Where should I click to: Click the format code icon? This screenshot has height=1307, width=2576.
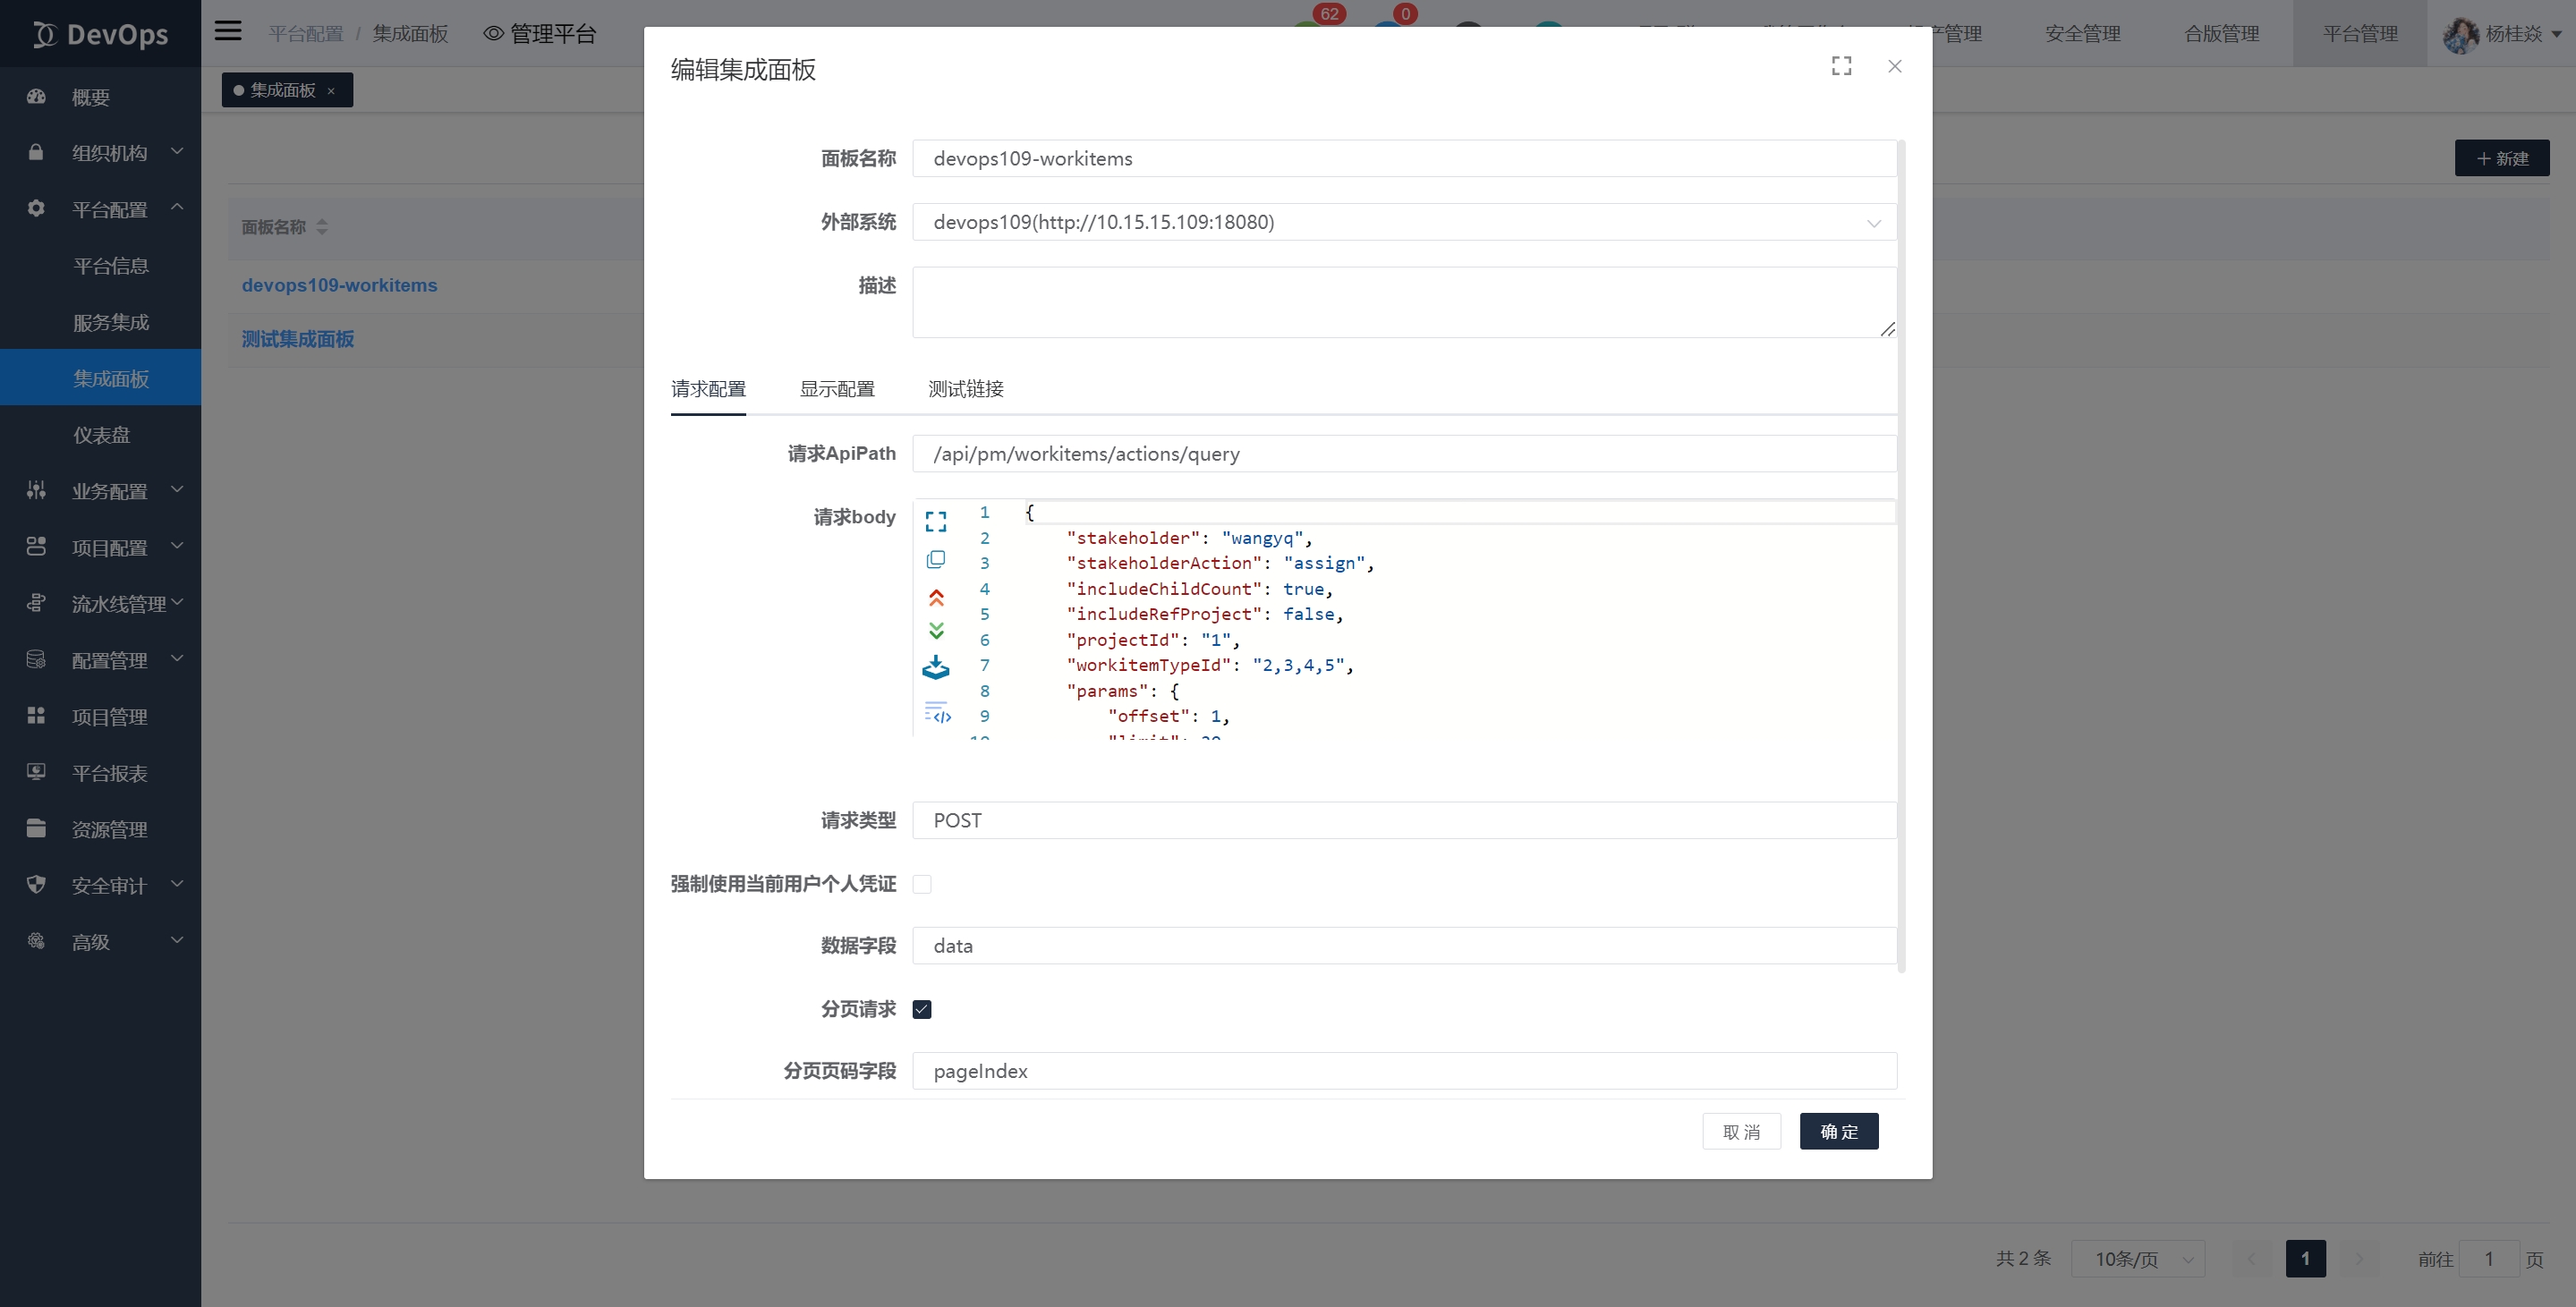point(937,714)
